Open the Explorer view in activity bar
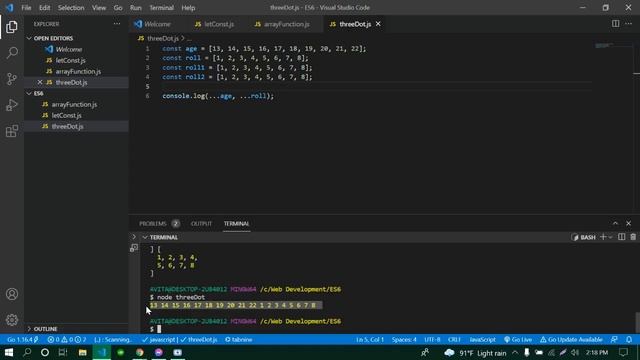Viewport: 640px width, 360px height. [12, 27]
